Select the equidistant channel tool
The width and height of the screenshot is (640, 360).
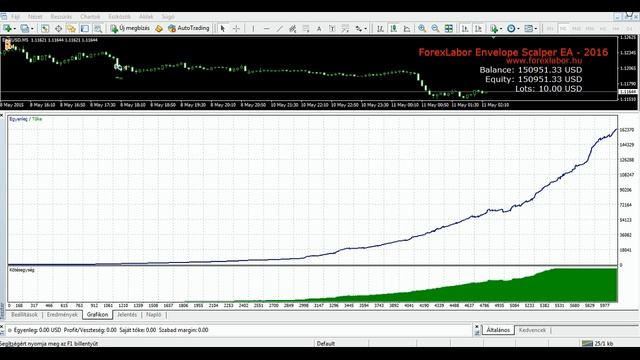coord(293,28)
